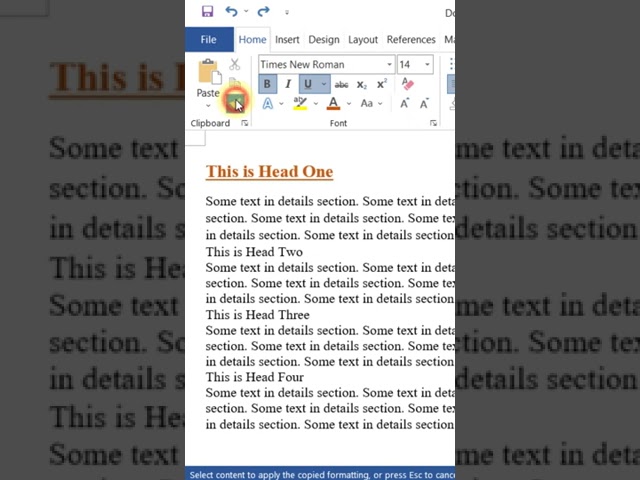
Task: Open the highlight color dropdown arrow
Action: 316,104
